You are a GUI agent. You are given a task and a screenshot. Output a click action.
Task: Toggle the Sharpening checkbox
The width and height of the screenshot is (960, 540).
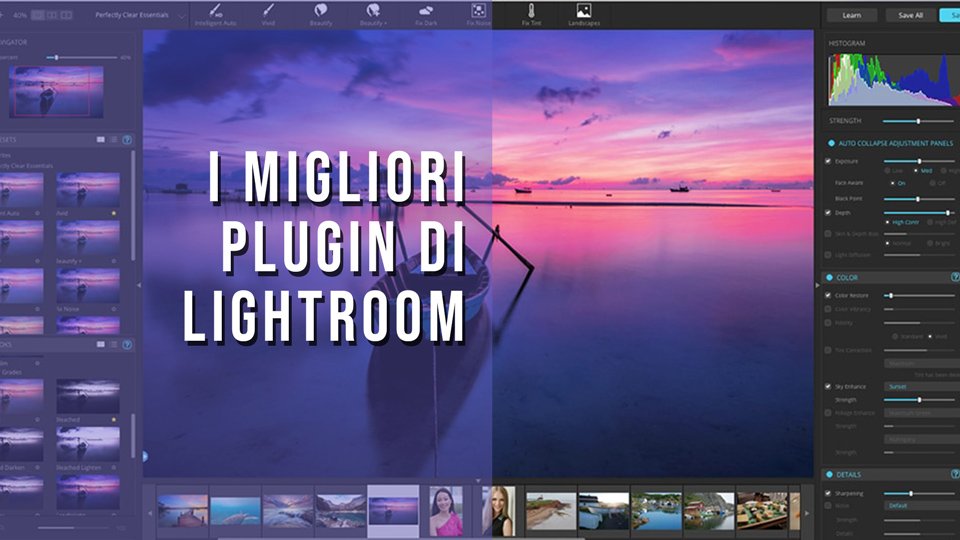pyautogui.click(x=828, y=493)
